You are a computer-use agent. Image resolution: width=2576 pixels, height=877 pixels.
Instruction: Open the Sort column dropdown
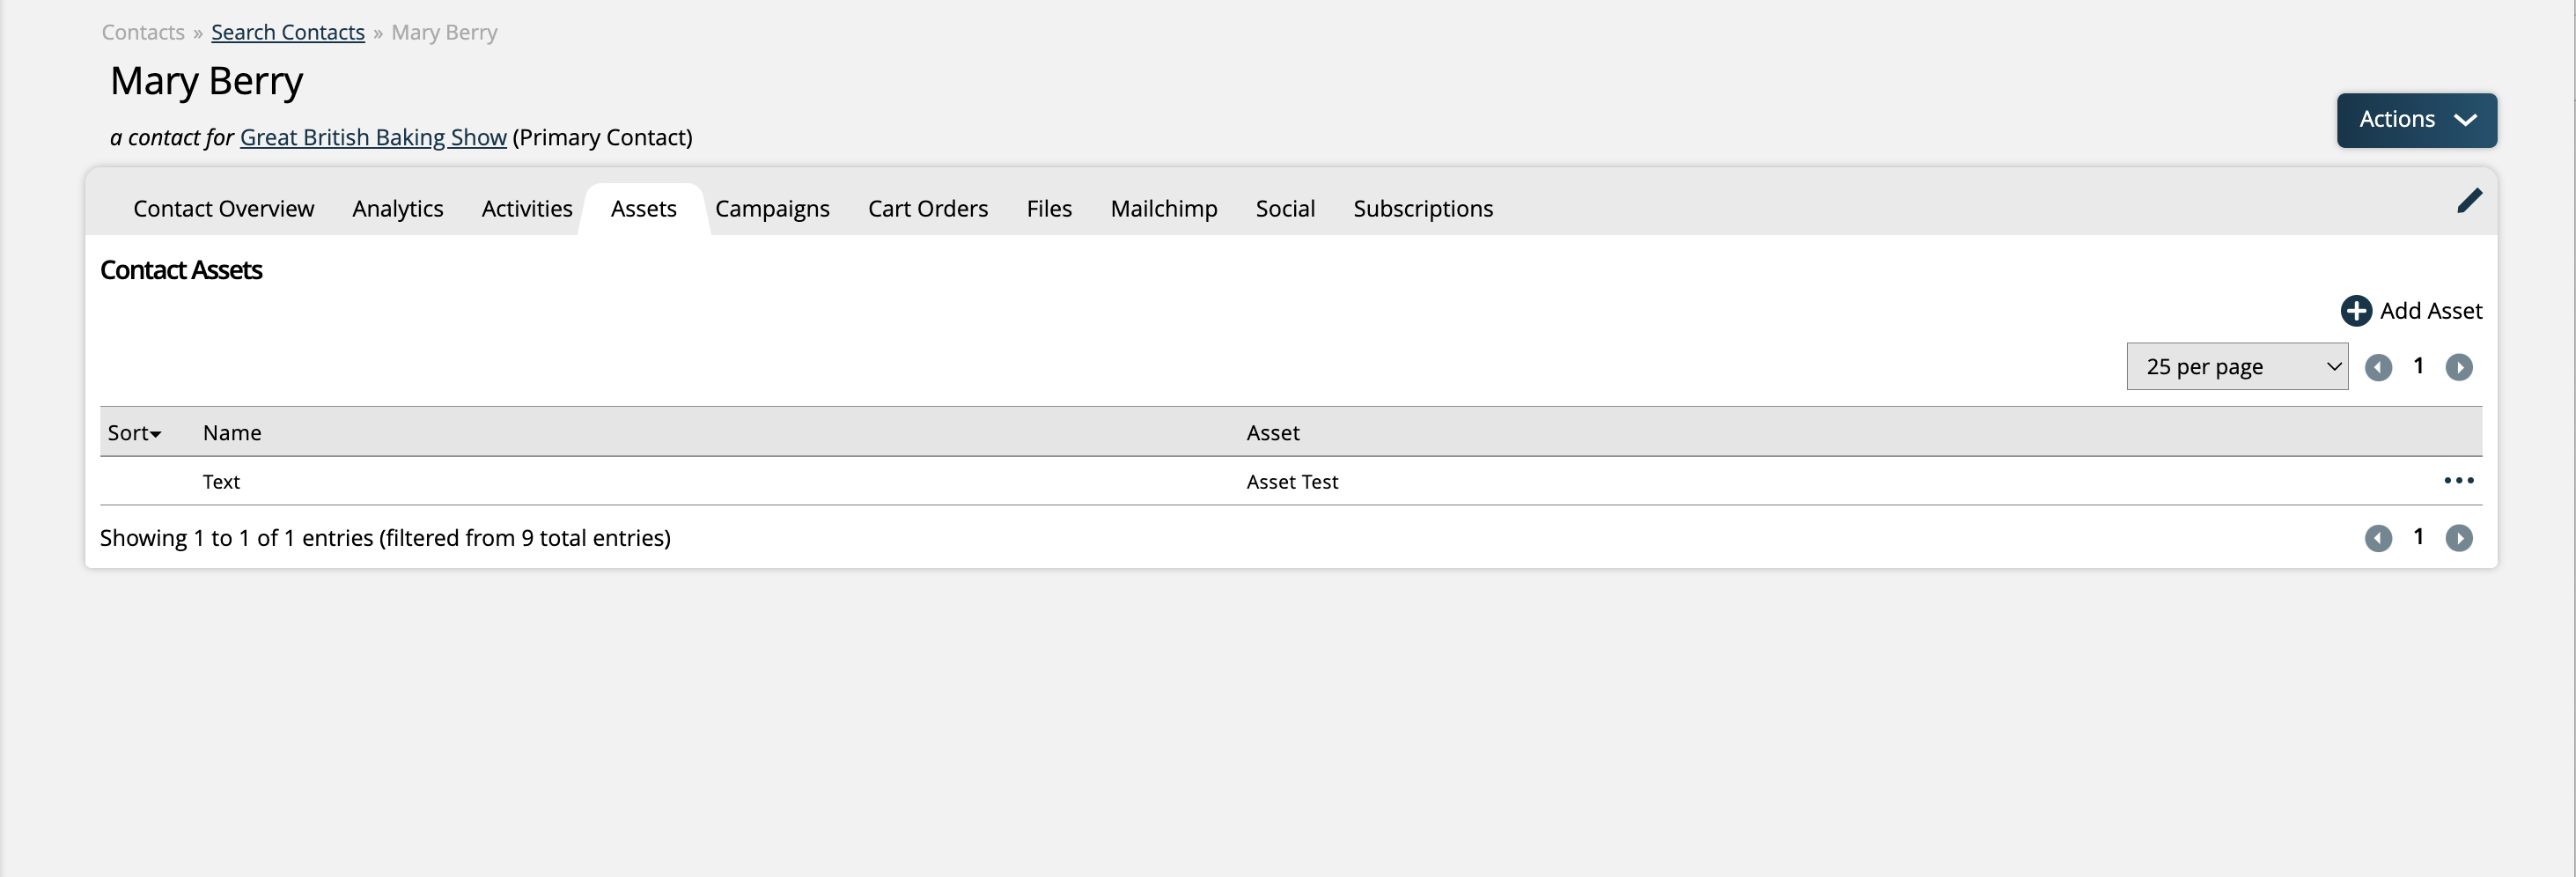134,433
